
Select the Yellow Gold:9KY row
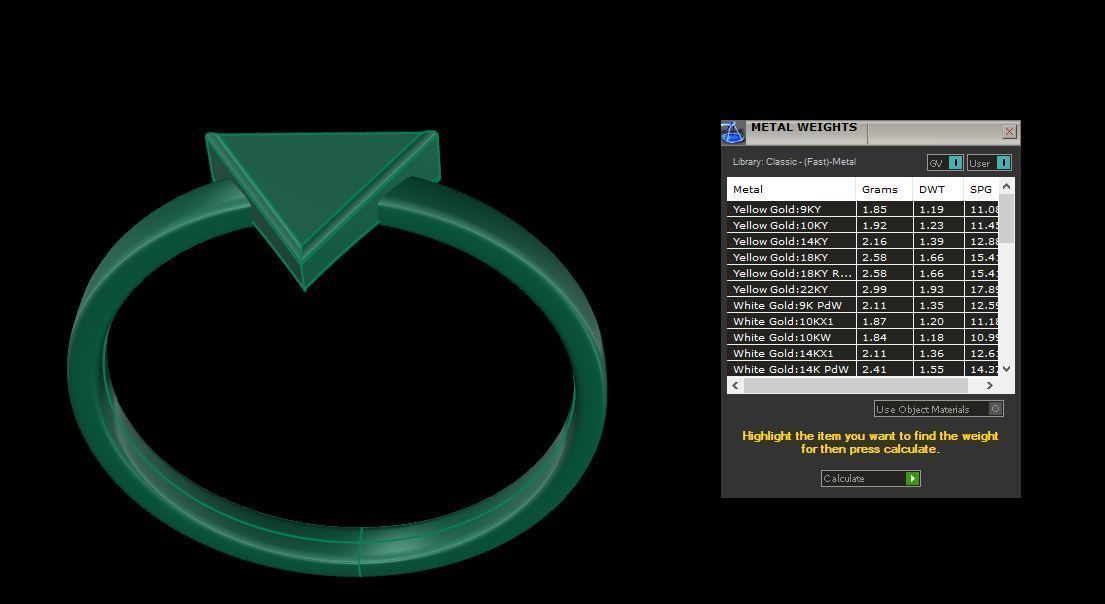click(x=863, y=209)
